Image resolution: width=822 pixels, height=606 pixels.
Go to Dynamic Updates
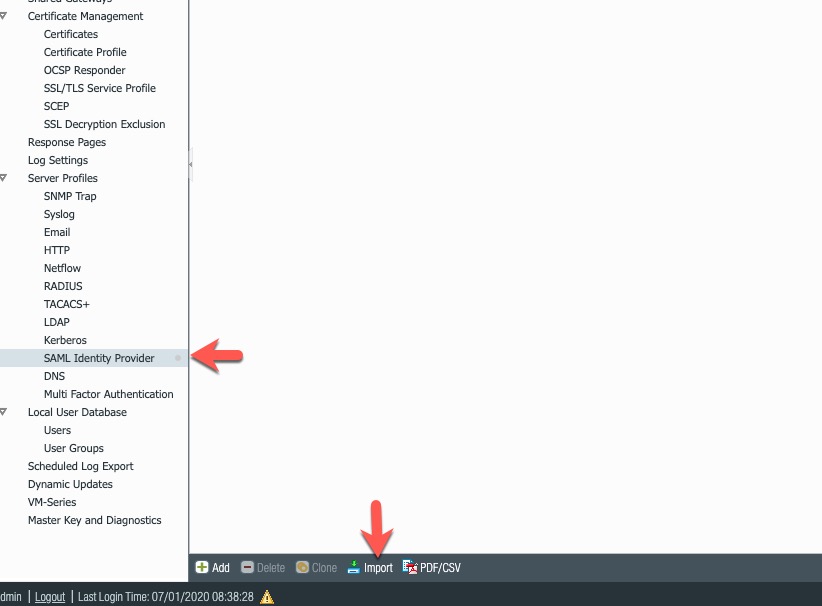pyautogui.click(x=70, y=484)
